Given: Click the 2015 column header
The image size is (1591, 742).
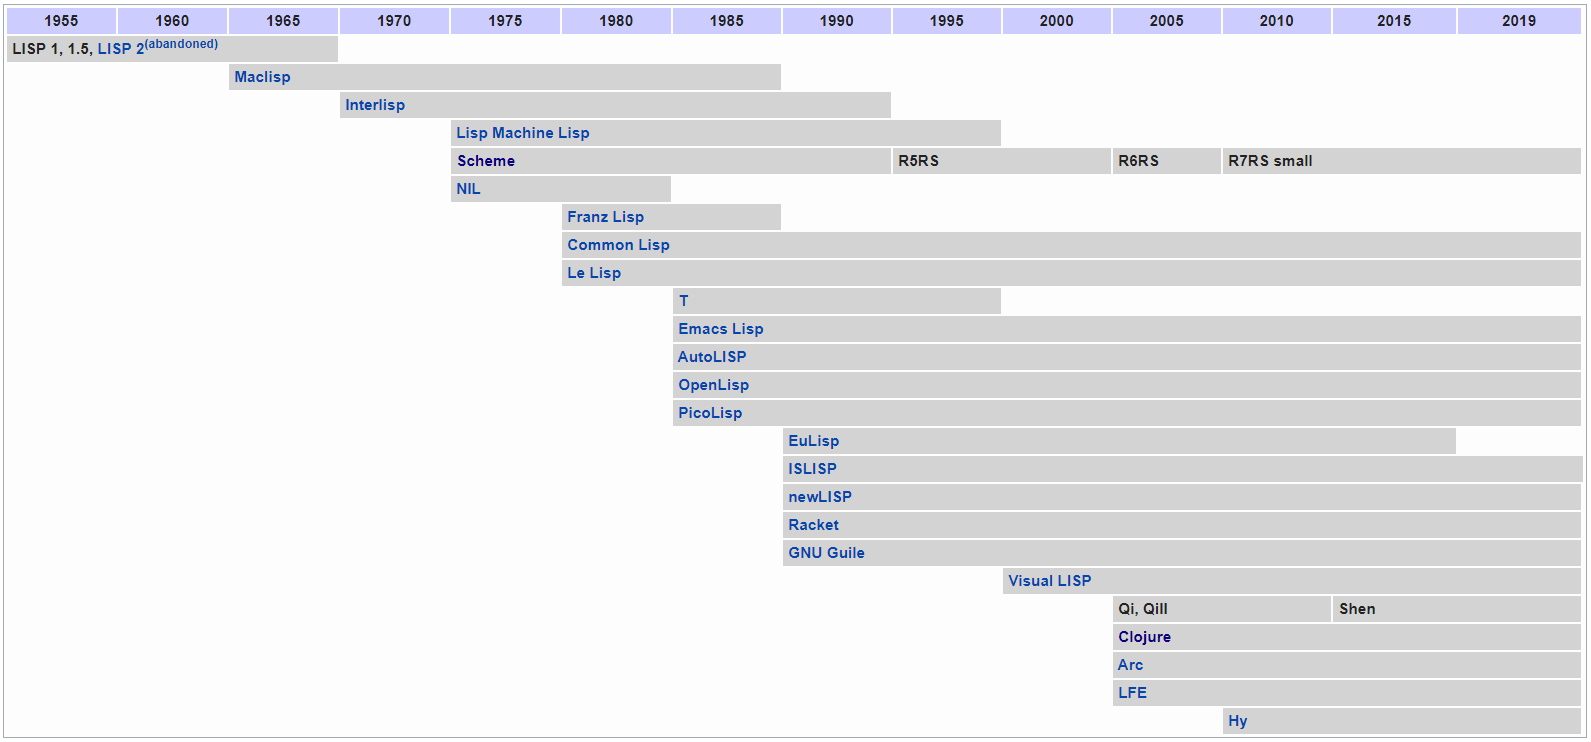Looking at the screenshot, I should pyautogui.click(x=1394, y=21).
